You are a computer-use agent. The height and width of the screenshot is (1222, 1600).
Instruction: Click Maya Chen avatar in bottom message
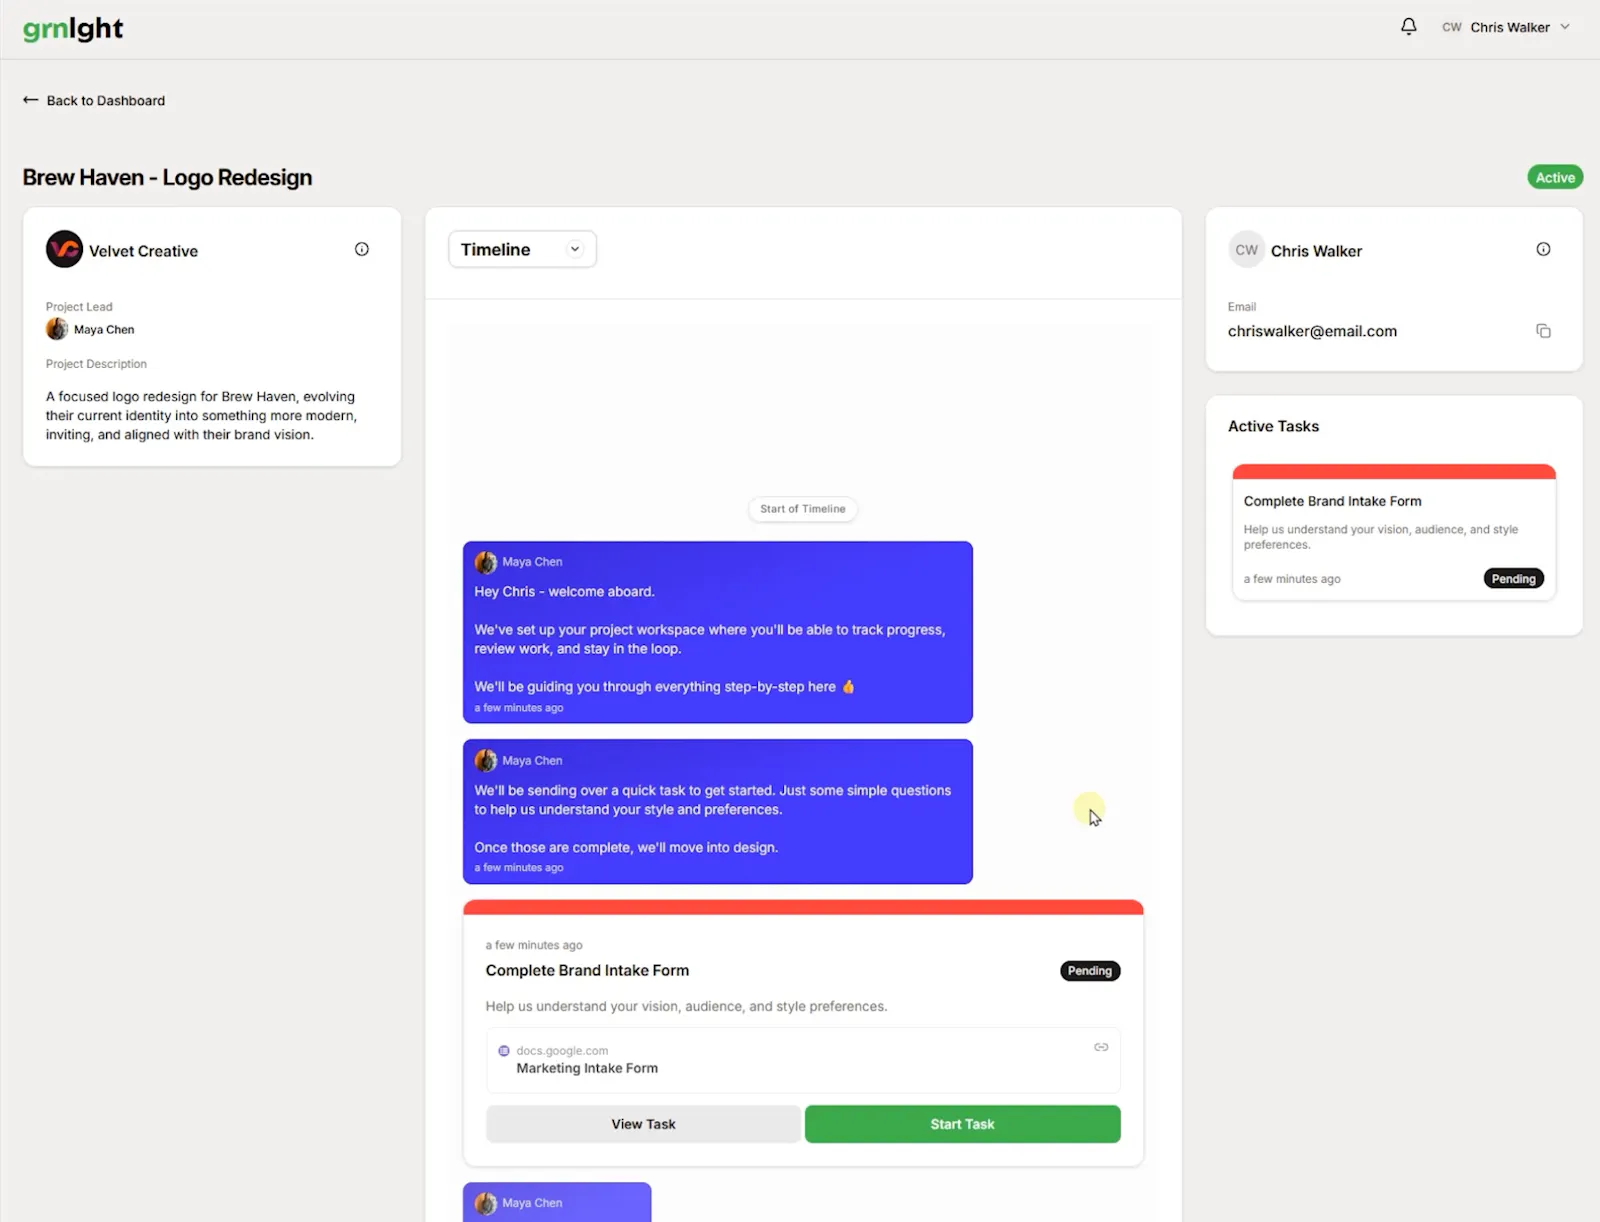[x=486, y=1203]
